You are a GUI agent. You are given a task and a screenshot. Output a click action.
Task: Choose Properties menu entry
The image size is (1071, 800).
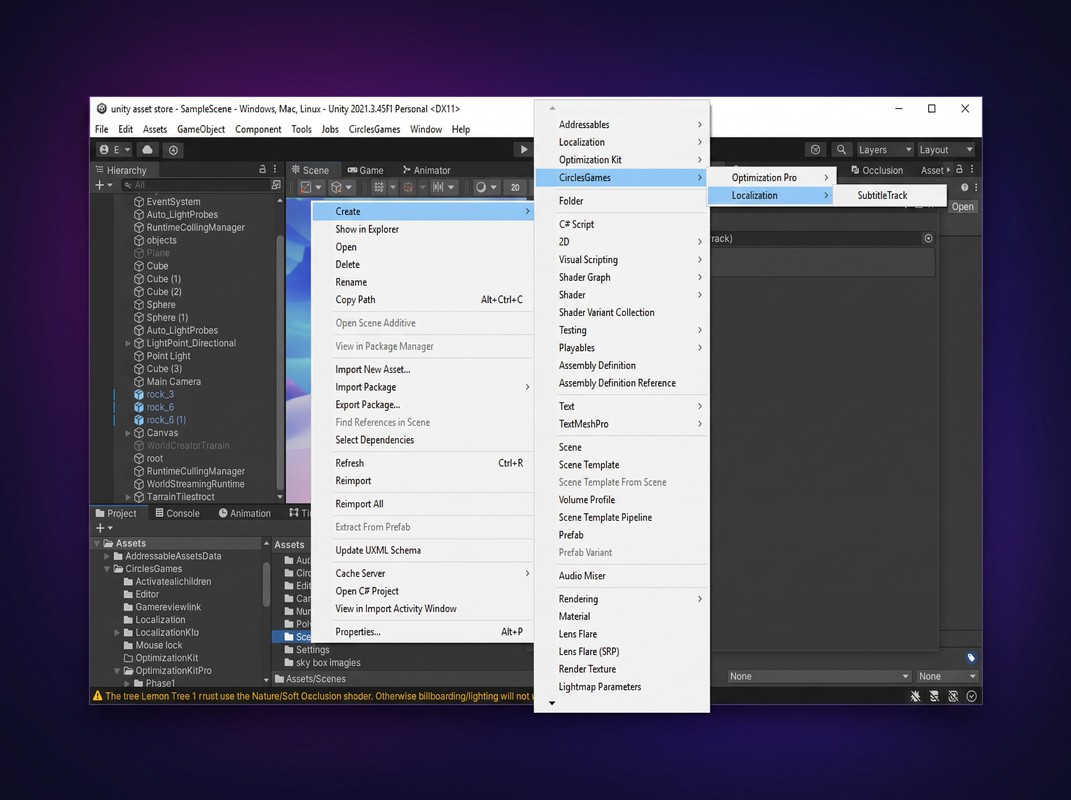[423, 632]
